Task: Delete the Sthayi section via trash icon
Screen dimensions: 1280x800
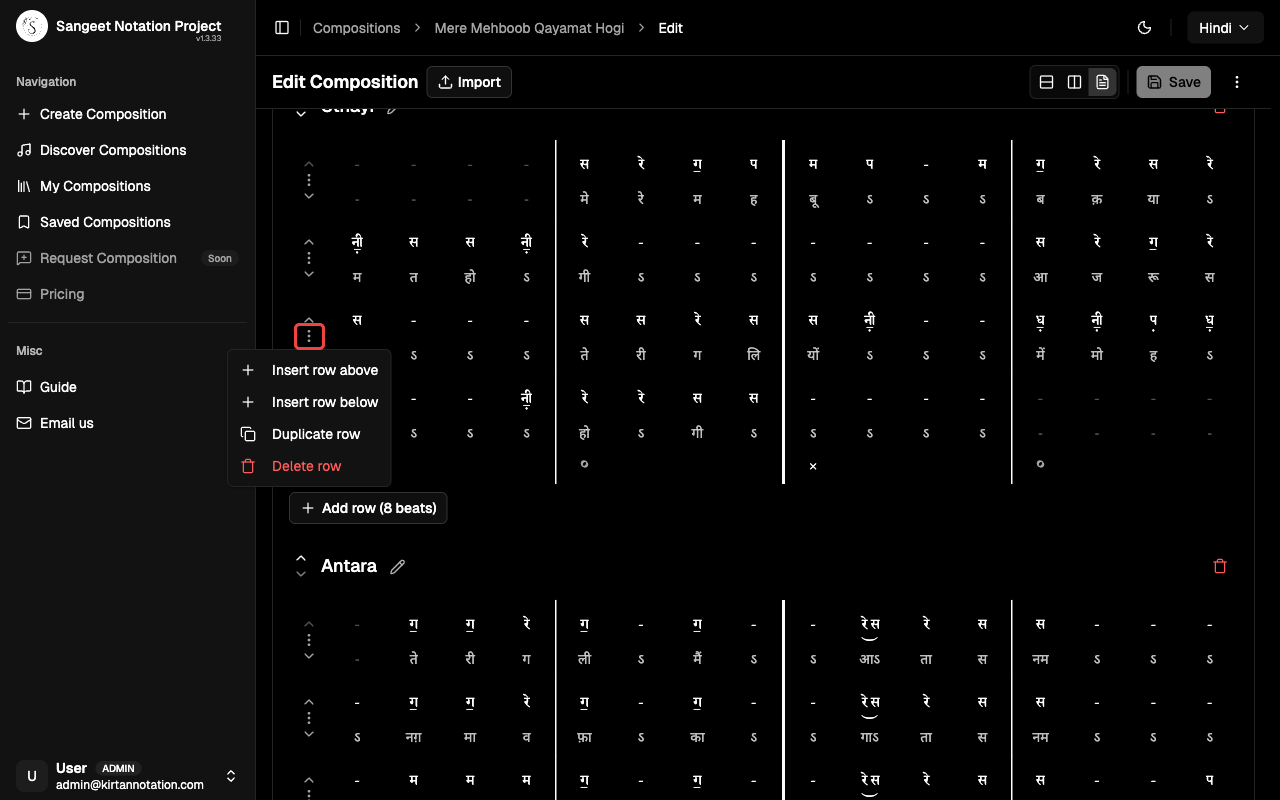Action: coord(1220,108)
